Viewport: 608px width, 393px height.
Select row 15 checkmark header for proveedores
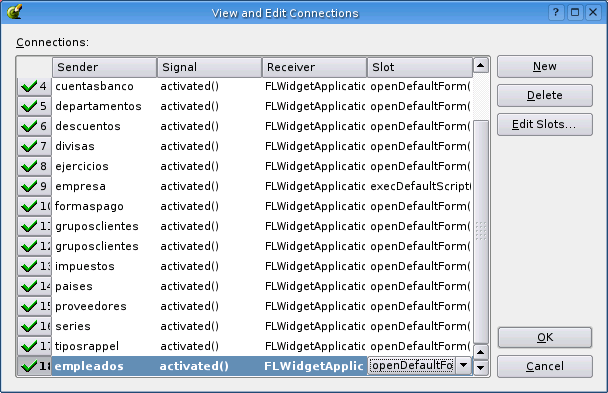35,306
